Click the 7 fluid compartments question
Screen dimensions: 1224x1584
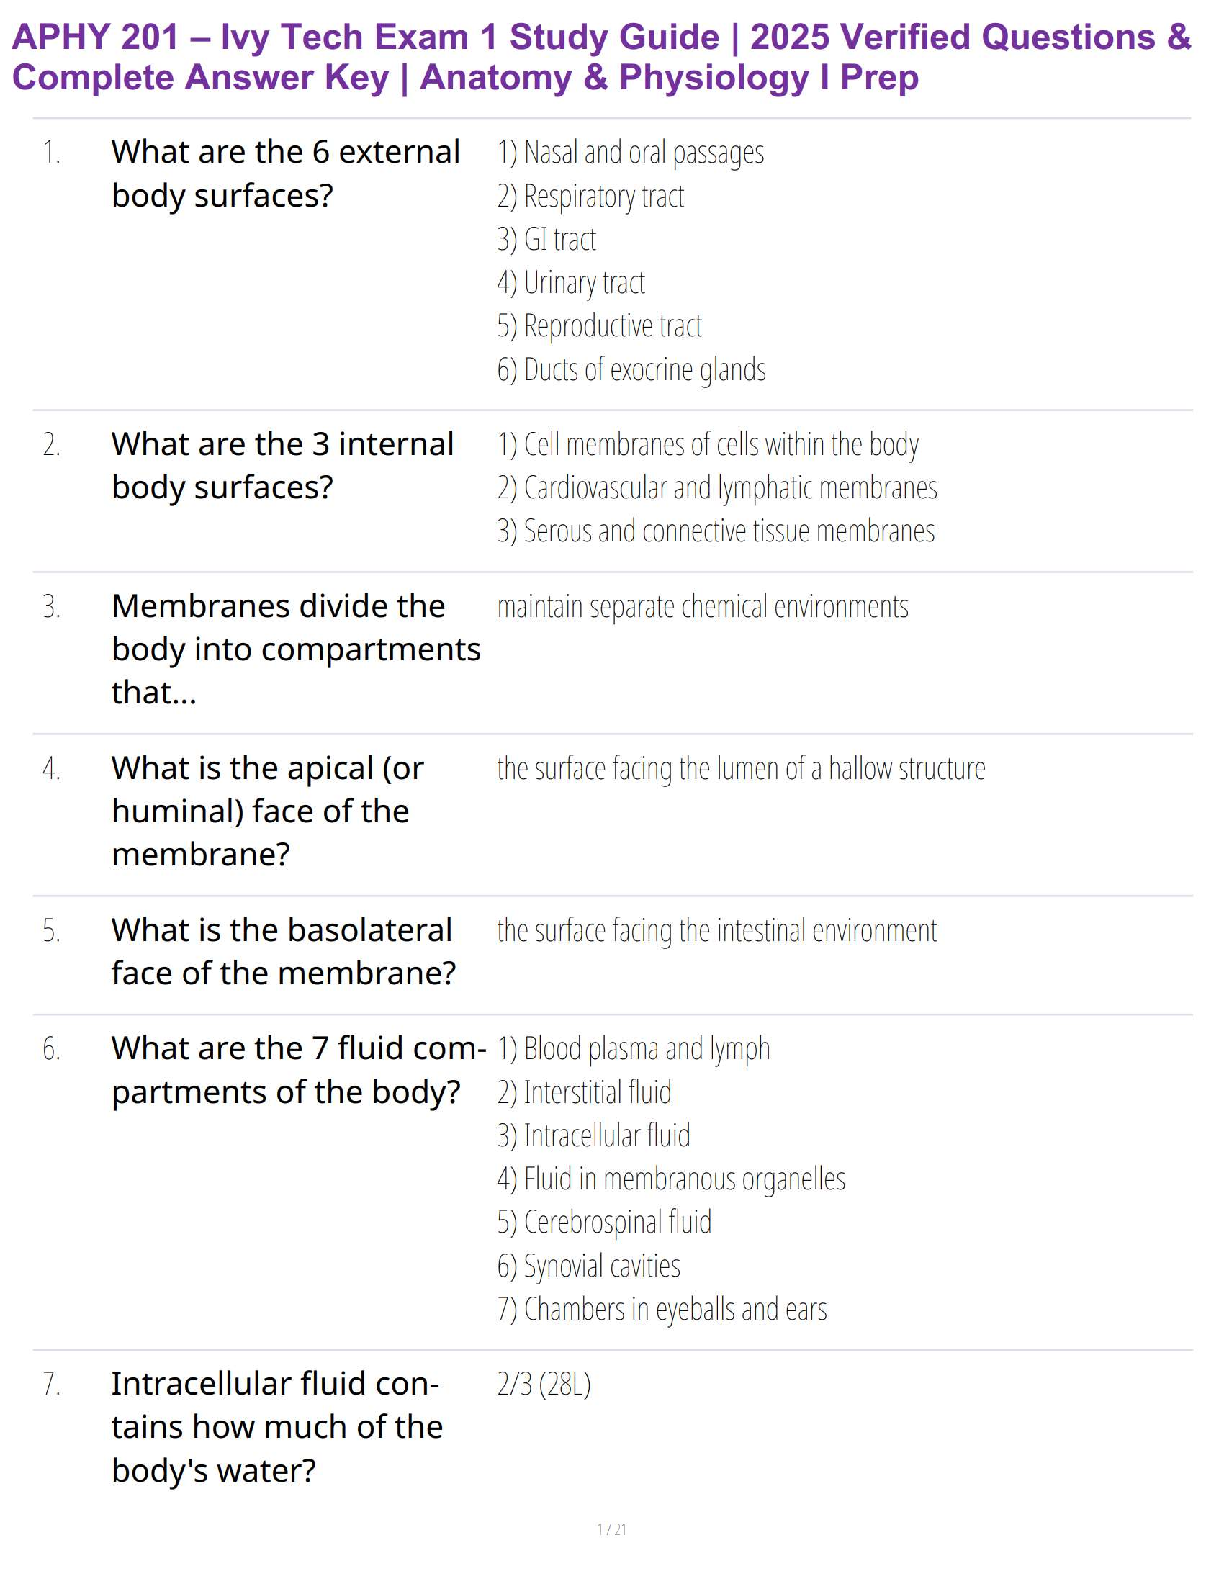tap(297, 1069)
